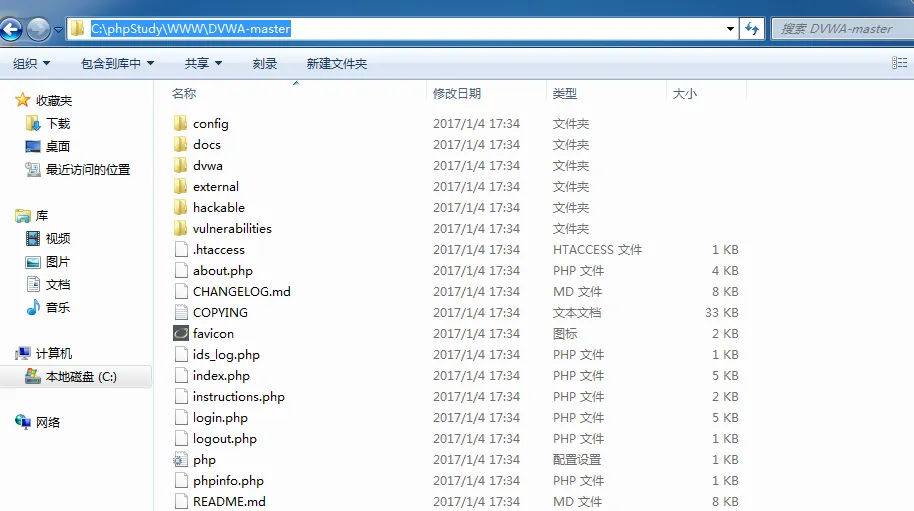The height and width of the screenshot is (511, 914).
Task: Open the 文档 library
Action: click(58, 284)
